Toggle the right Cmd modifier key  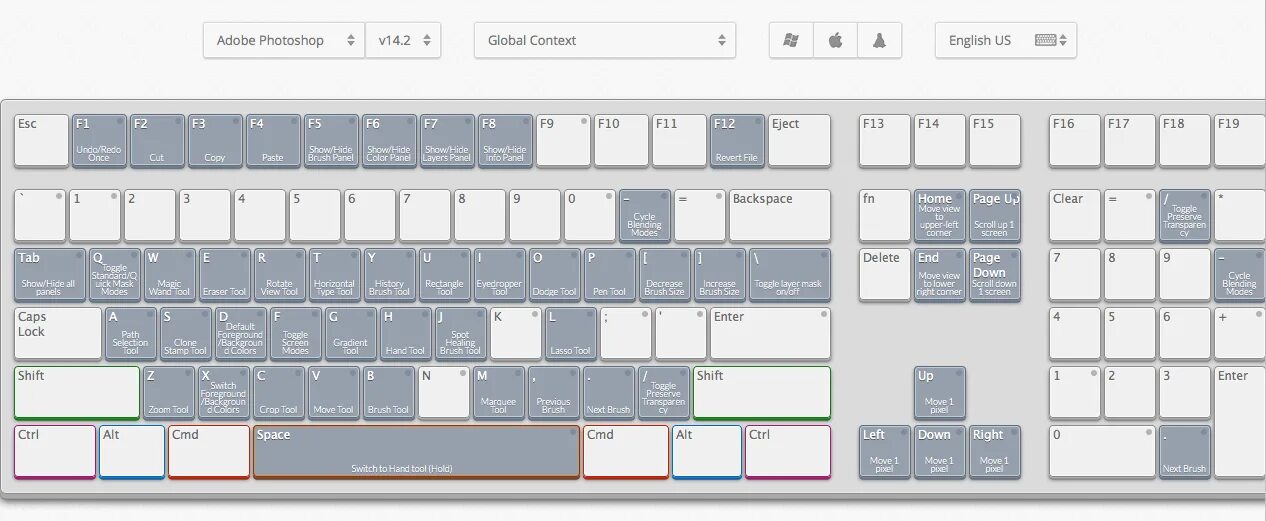(626, 452)
